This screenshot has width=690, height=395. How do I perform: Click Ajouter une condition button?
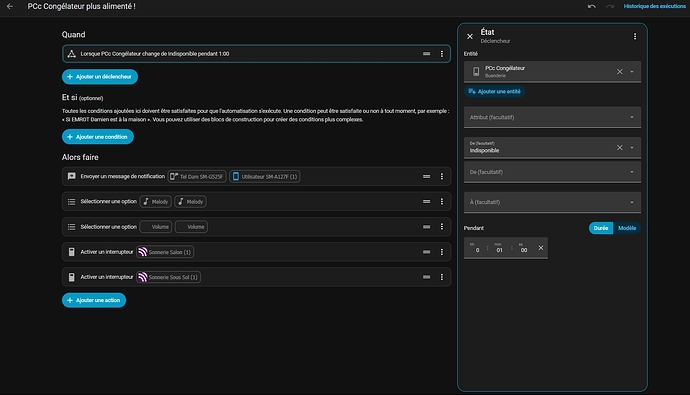pos(98,137)
